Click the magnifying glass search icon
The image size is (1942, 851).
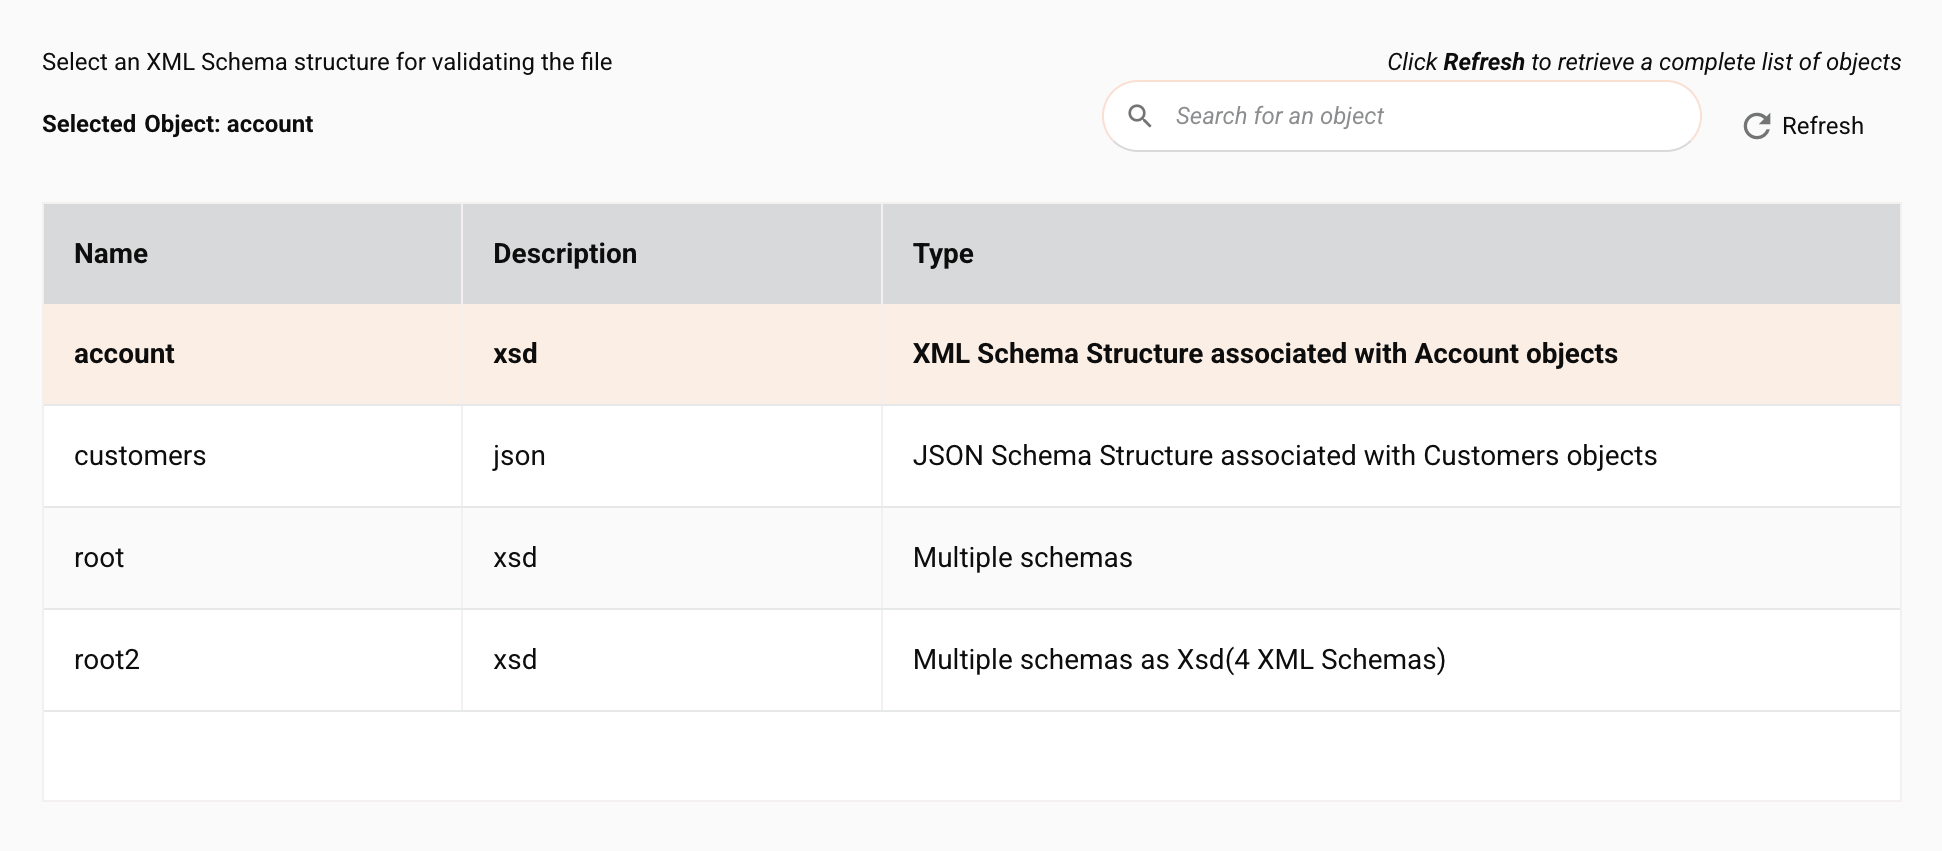pos(1139,116)
